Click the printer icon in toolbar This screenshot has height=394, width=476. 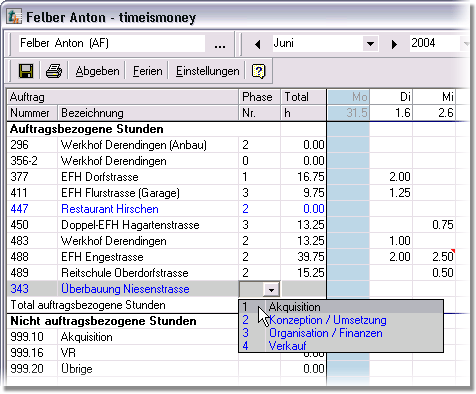[x=54, y=71]
